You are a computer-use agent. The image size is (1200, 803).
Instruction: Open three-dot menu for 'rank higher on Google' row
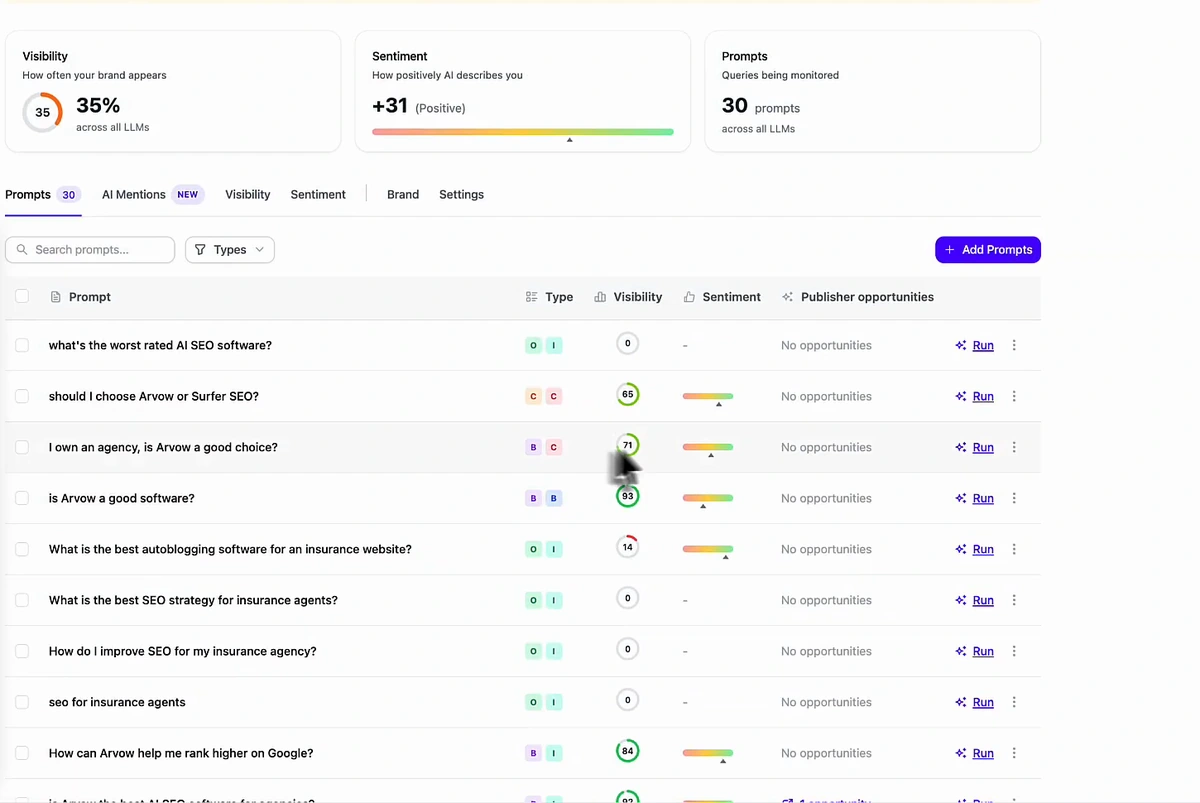pyautogui.click(x=1014, y=753)
